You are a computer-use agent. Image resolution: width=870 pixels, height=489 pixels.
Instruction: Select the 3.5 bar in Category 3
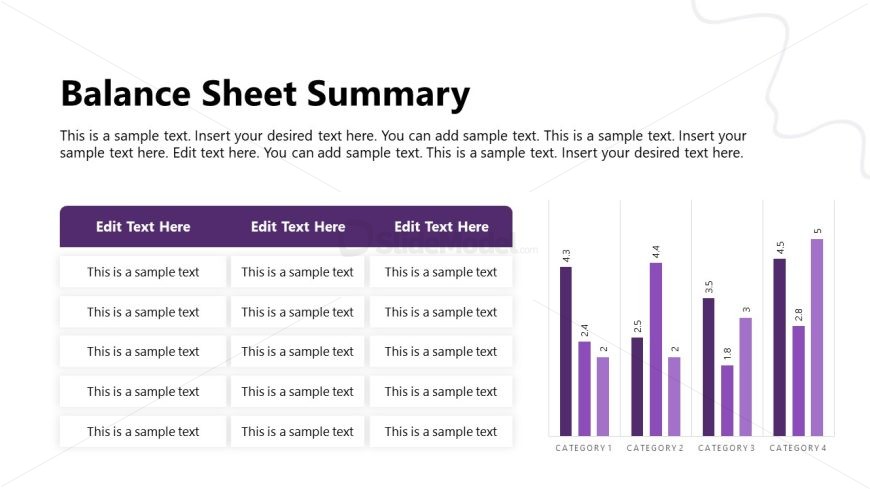[709, 366]
